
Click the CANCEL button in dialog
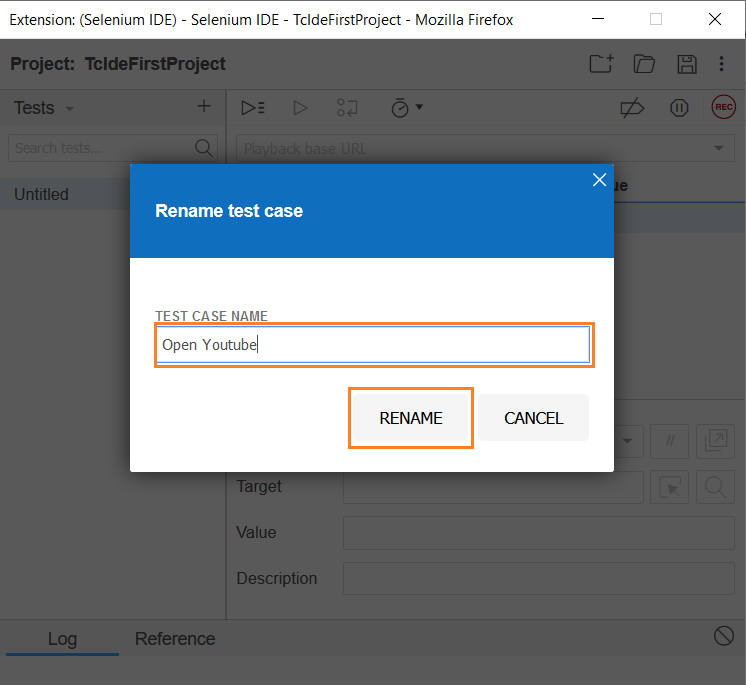[533, 418]
